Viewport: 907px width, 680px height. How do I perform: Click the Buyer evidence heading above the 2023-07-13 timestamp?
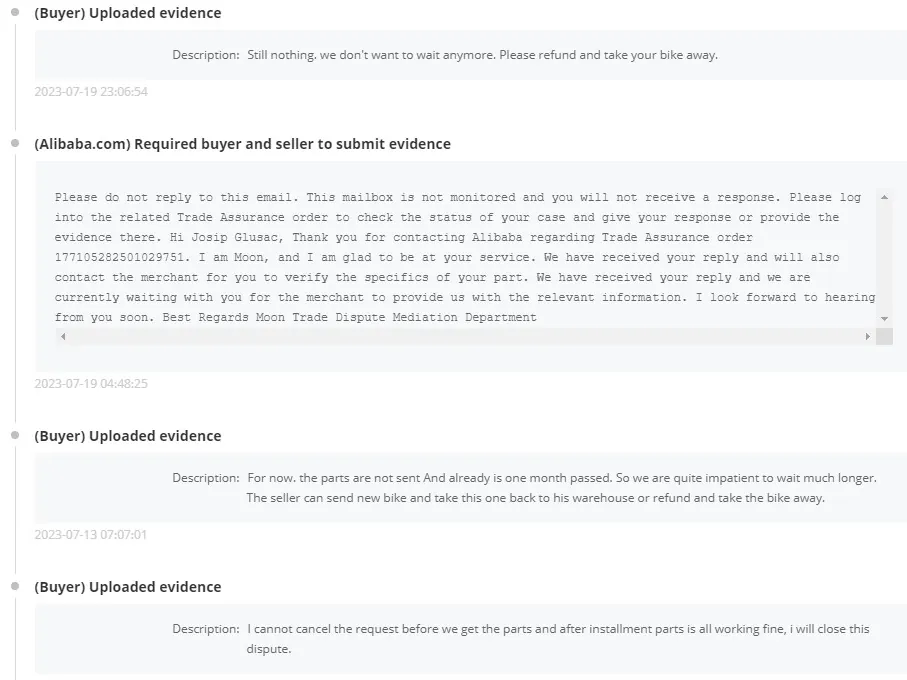pos(128,436)
